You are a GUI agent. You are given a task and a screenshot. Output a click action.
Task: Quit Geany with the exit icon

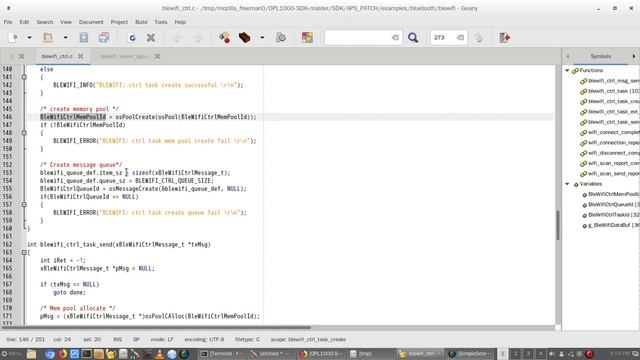(505, 38)
